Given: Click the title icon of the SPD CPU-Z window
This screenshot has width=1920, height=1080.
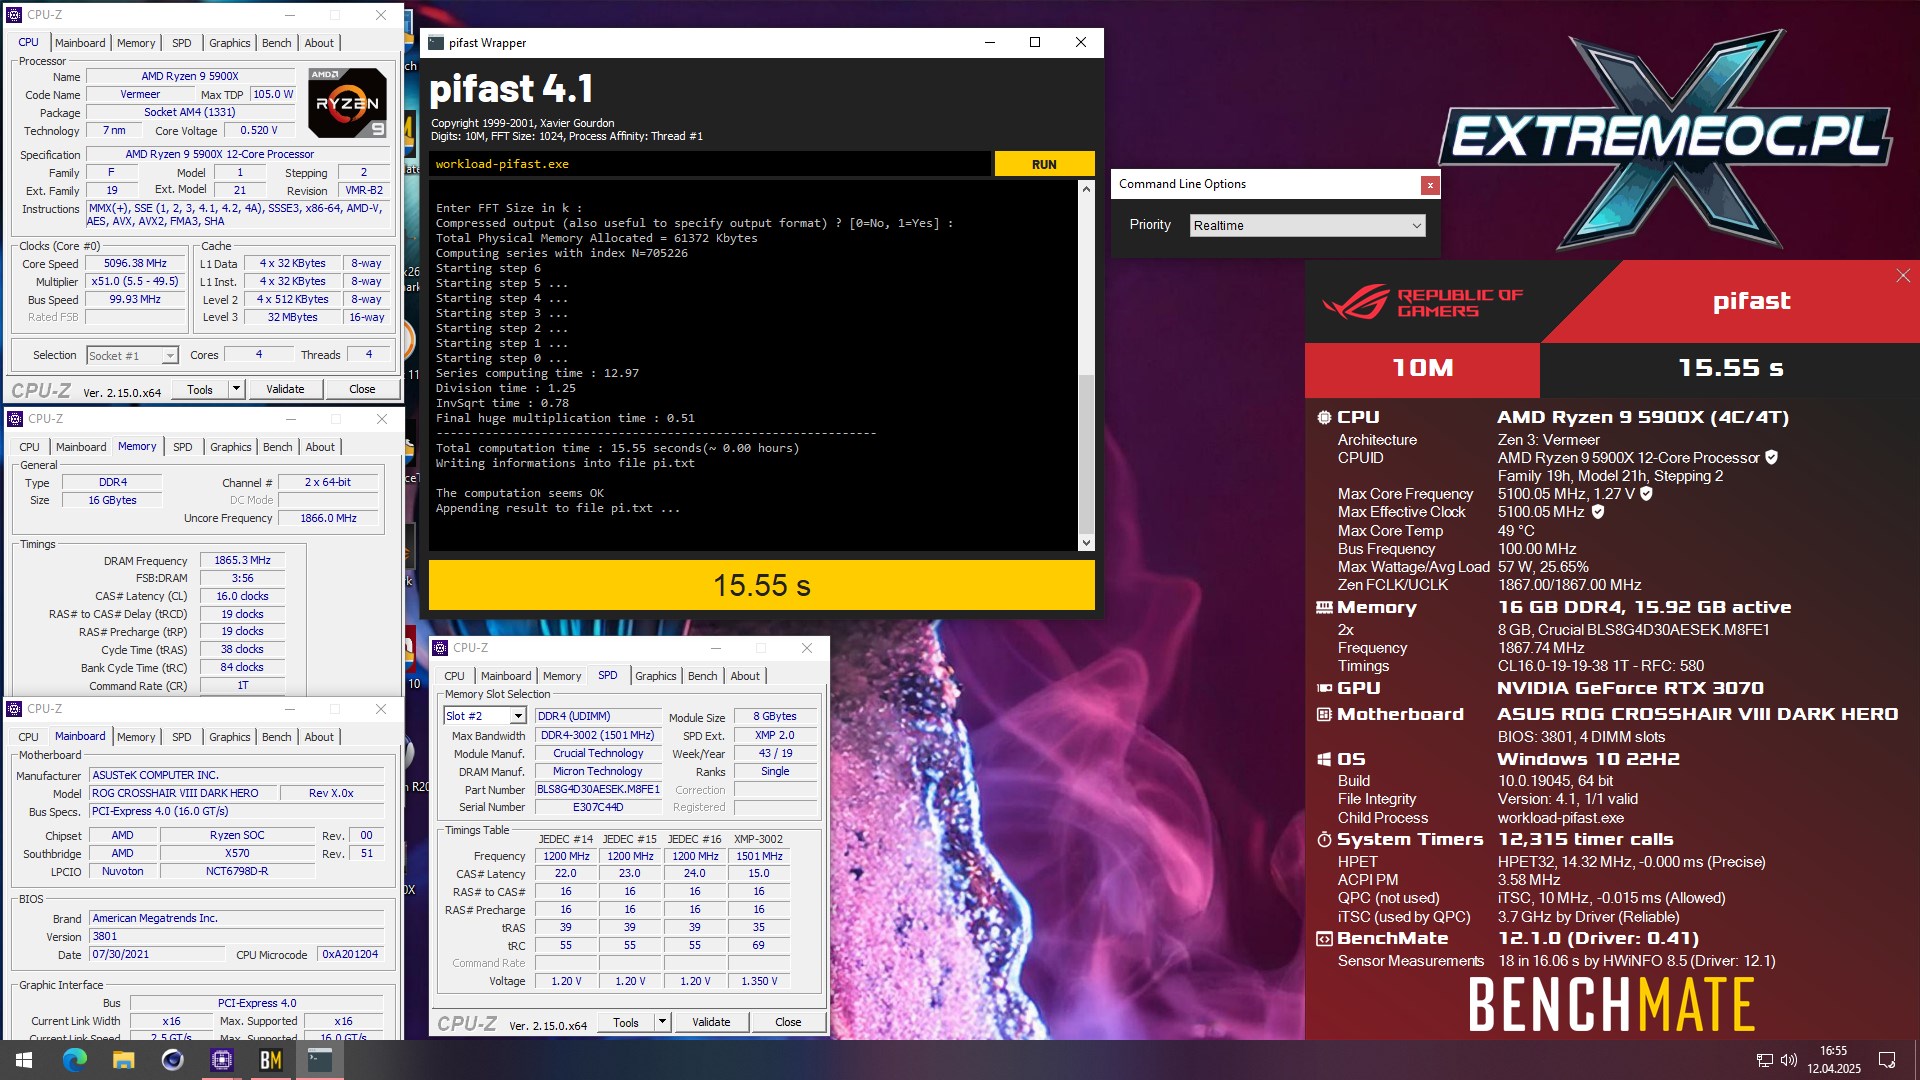Looking at the screenshot, I should pyautogui.click(x=440, y=648).
